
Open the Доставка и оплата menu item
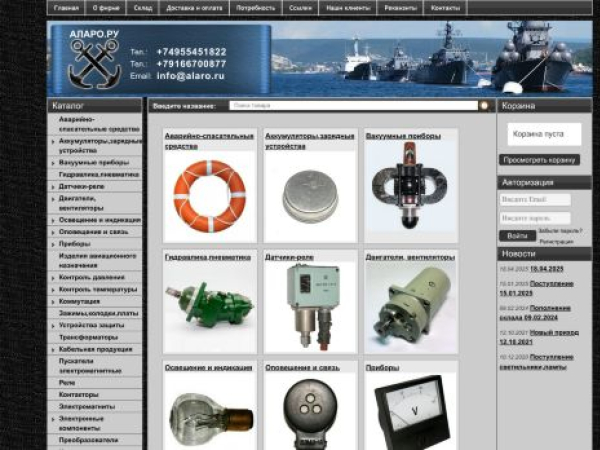click(x=195, y=7)
